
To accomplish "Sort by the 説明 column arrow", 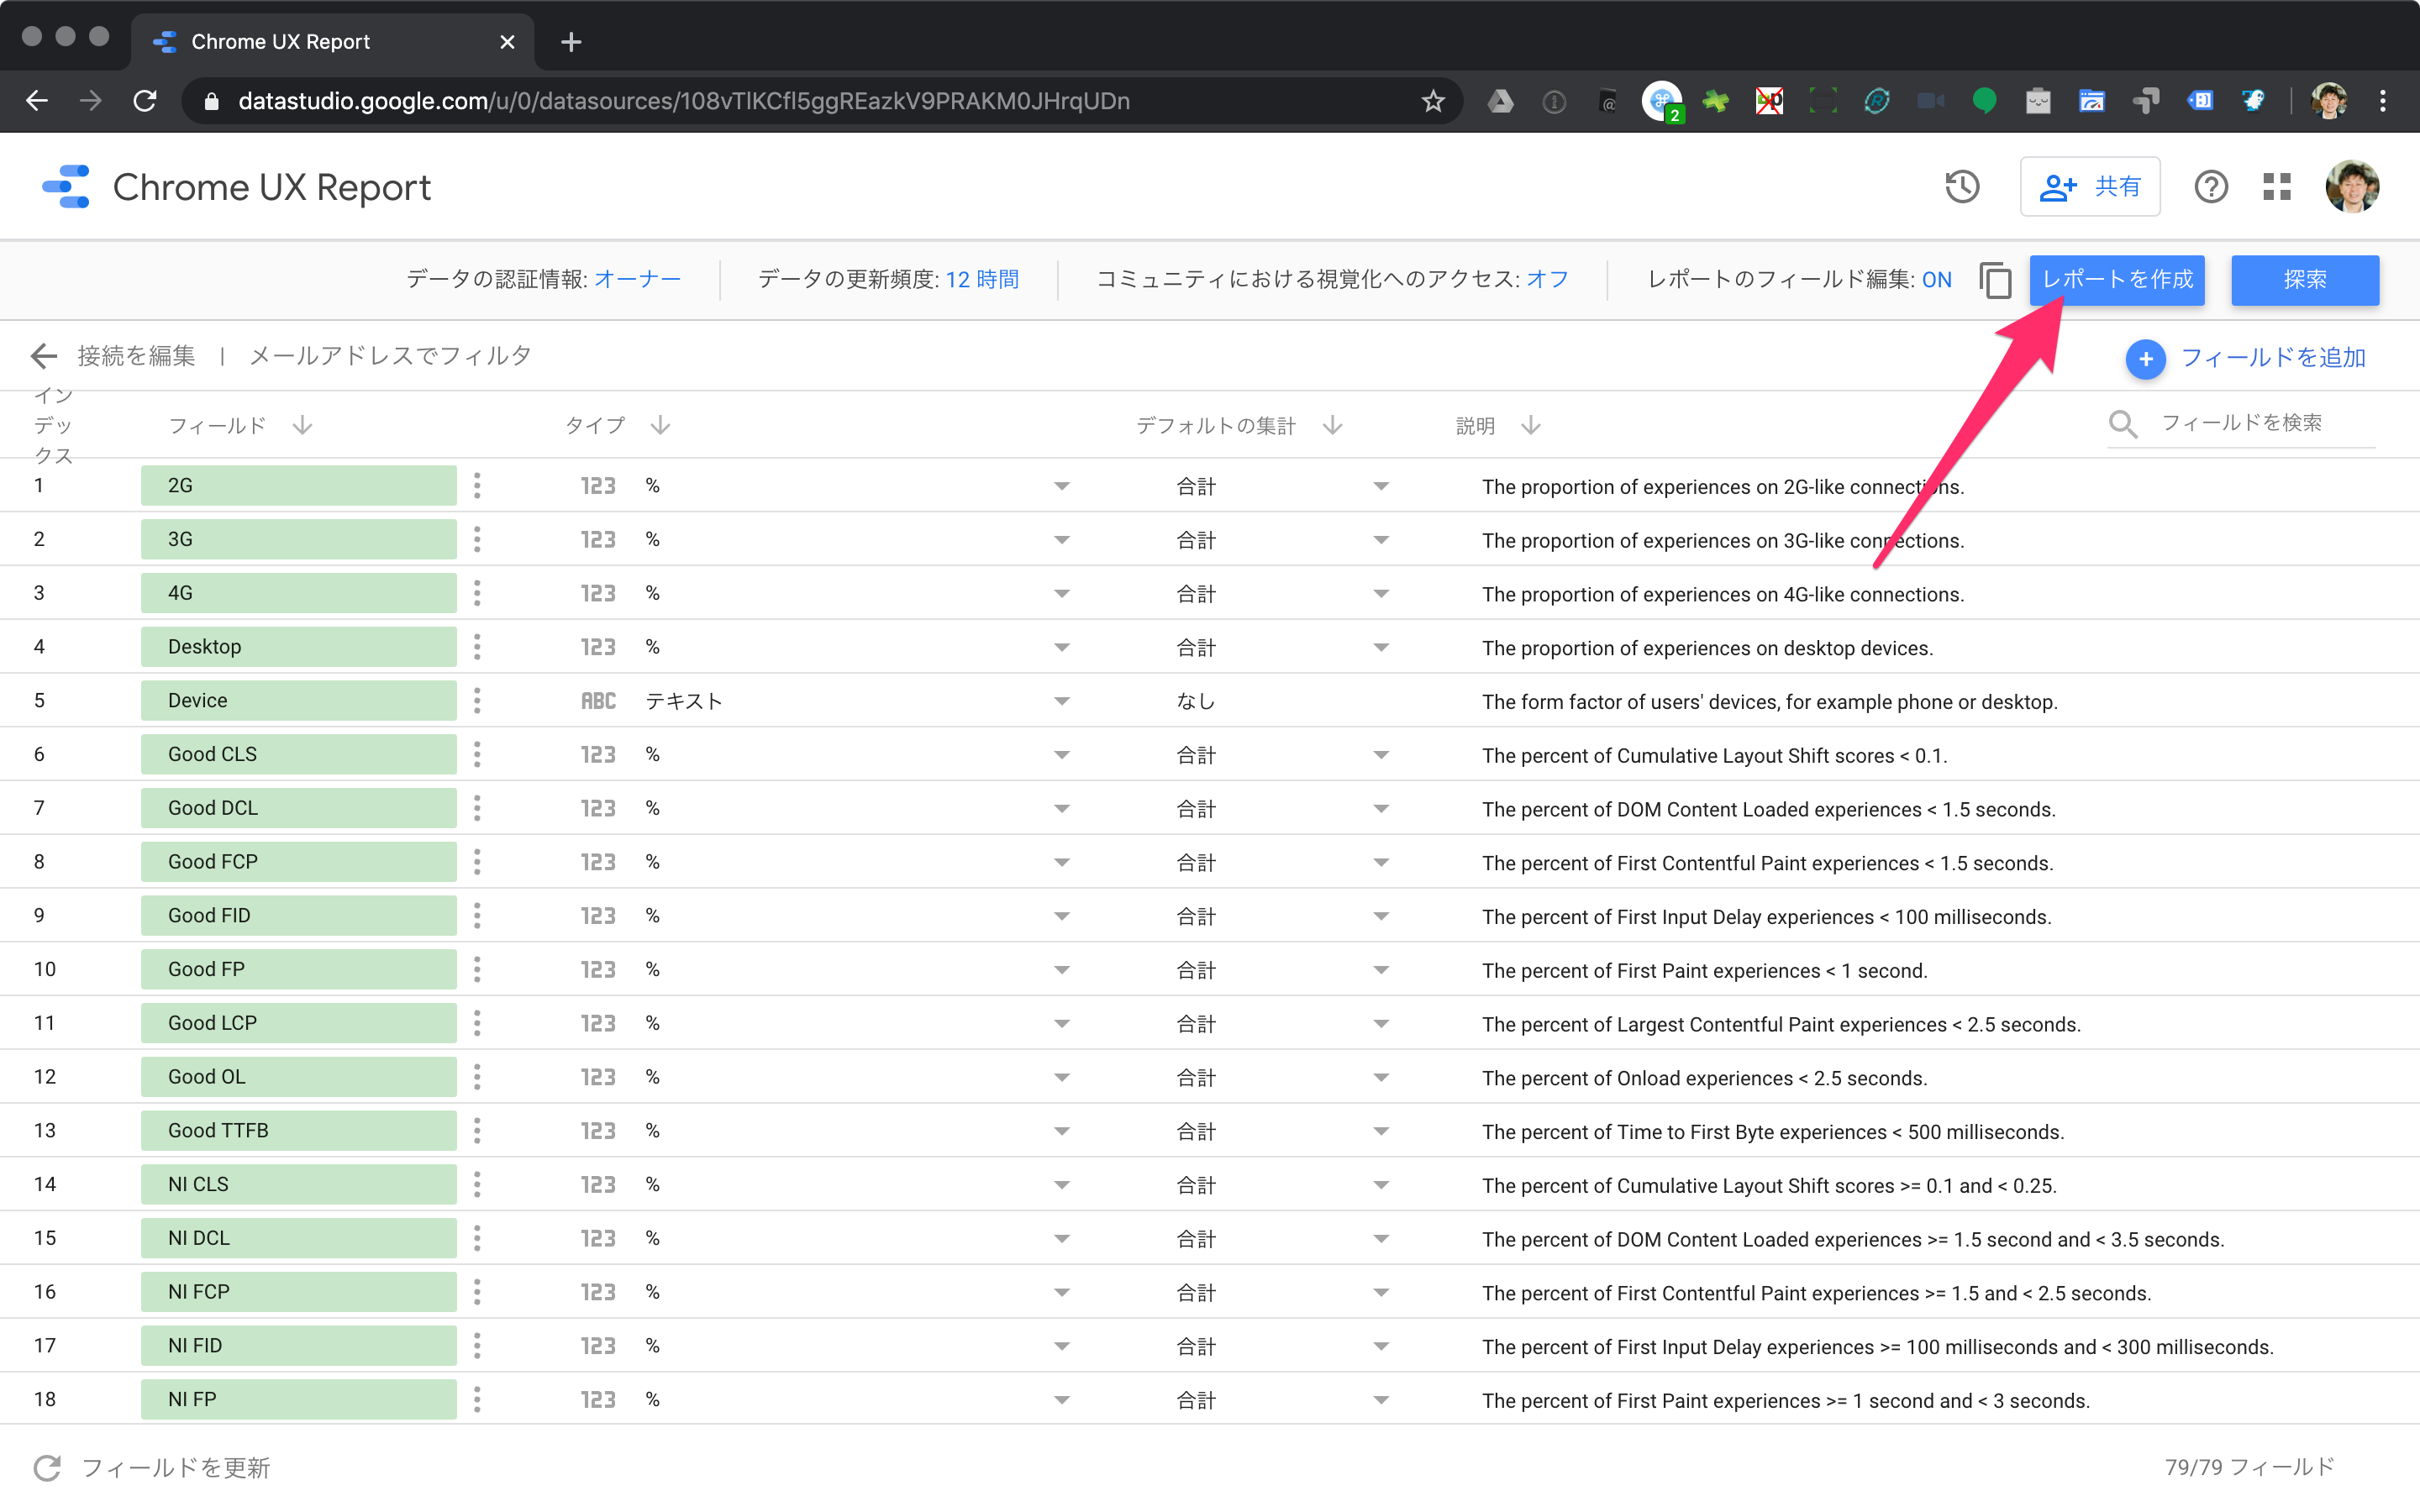I will (x=1531, y=426).
